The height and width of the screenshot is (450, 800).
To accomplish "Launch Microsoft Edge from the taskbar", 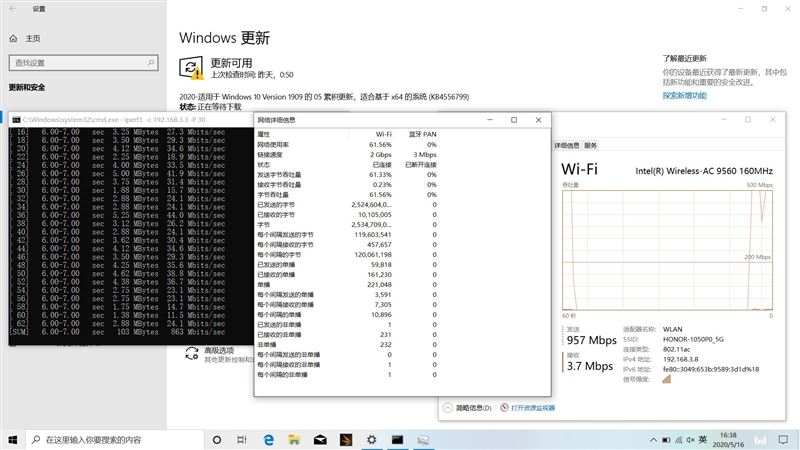I will 268,439.
